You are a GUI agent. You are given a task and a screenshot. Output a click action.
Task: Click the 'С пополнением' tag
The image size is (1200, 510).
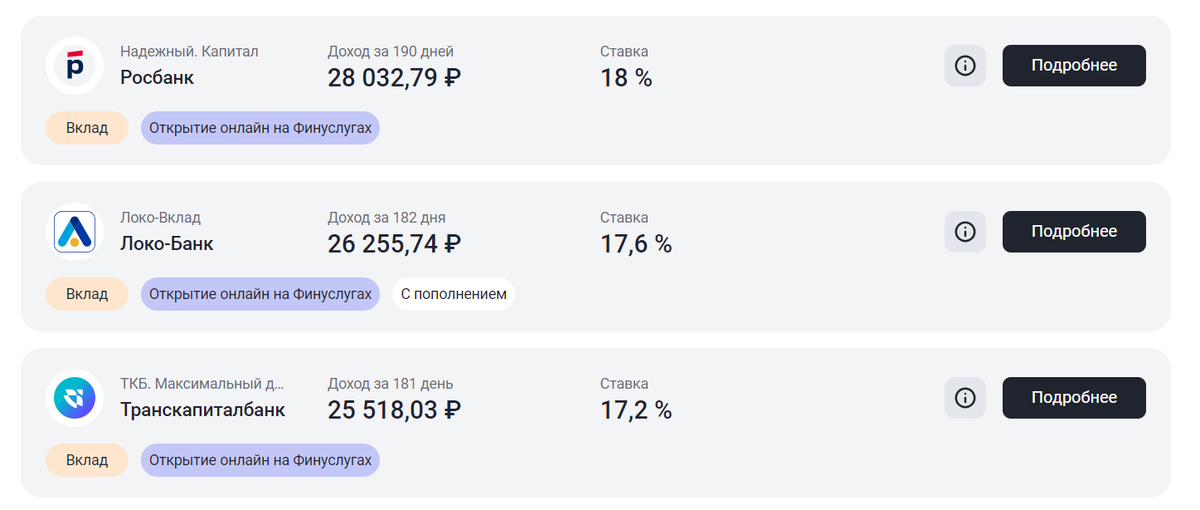tap(454, 294)
